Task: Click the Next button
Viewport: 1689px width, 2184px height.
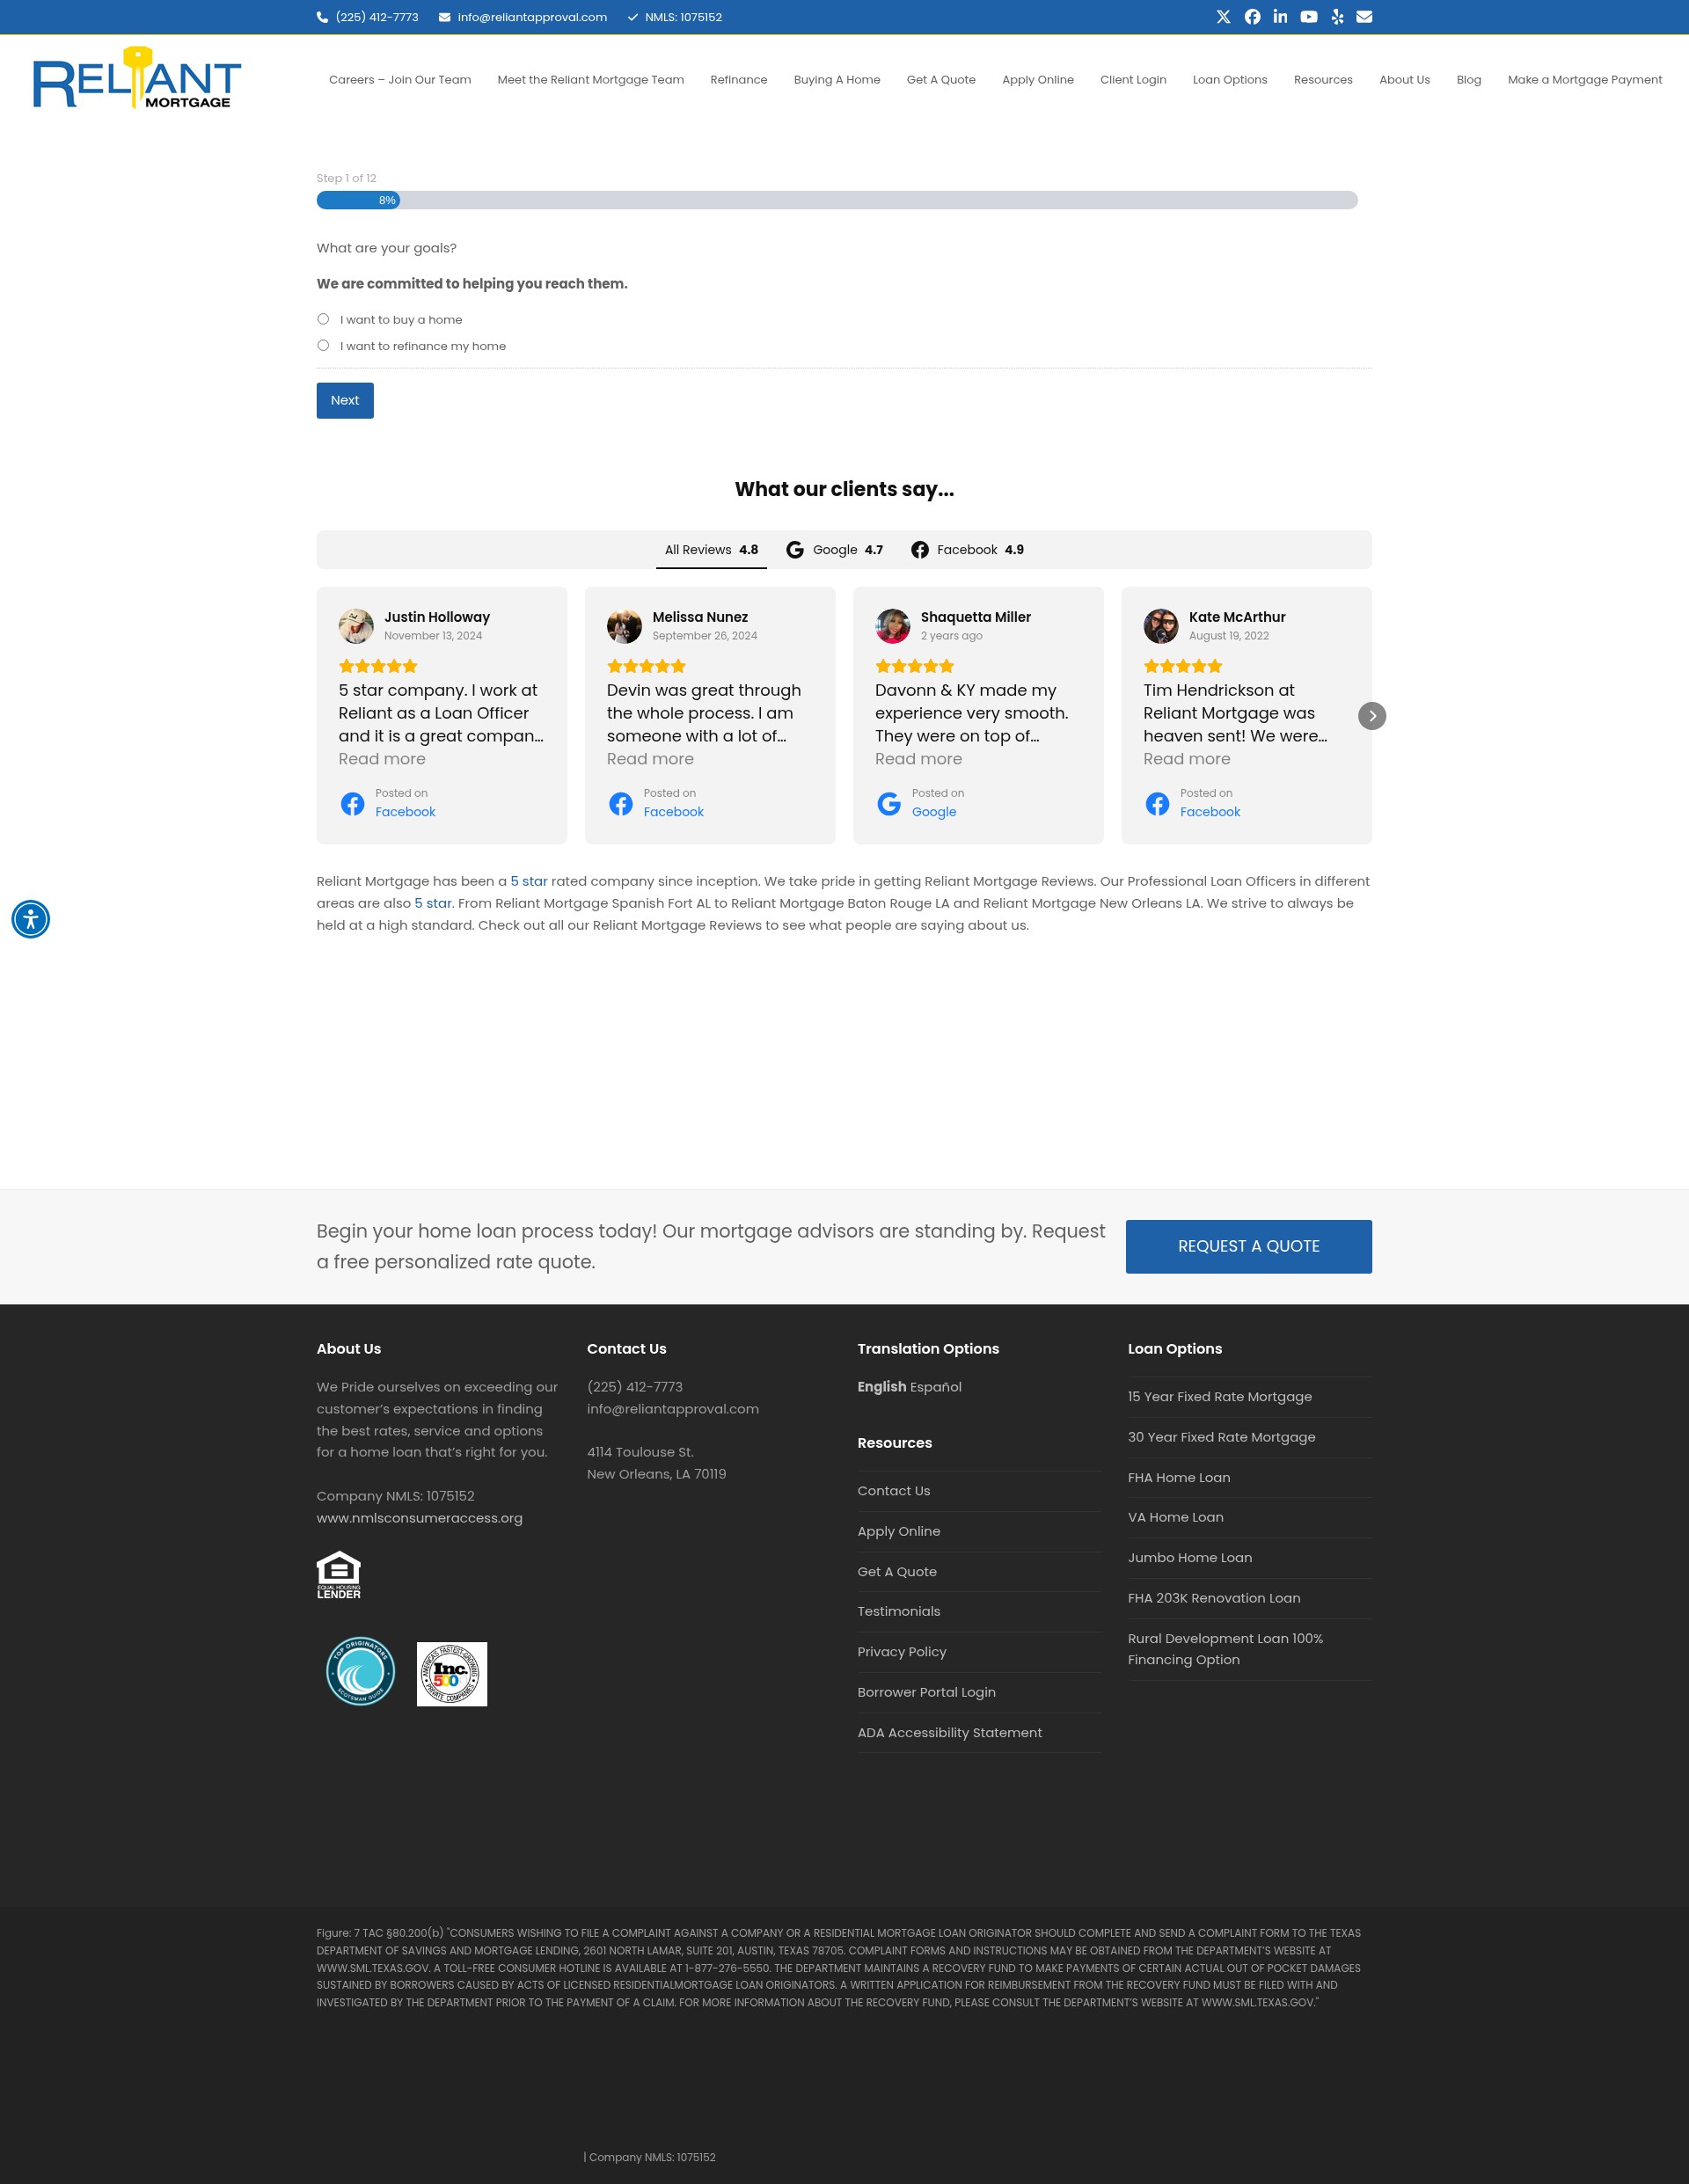Action: tap(345, 401)
